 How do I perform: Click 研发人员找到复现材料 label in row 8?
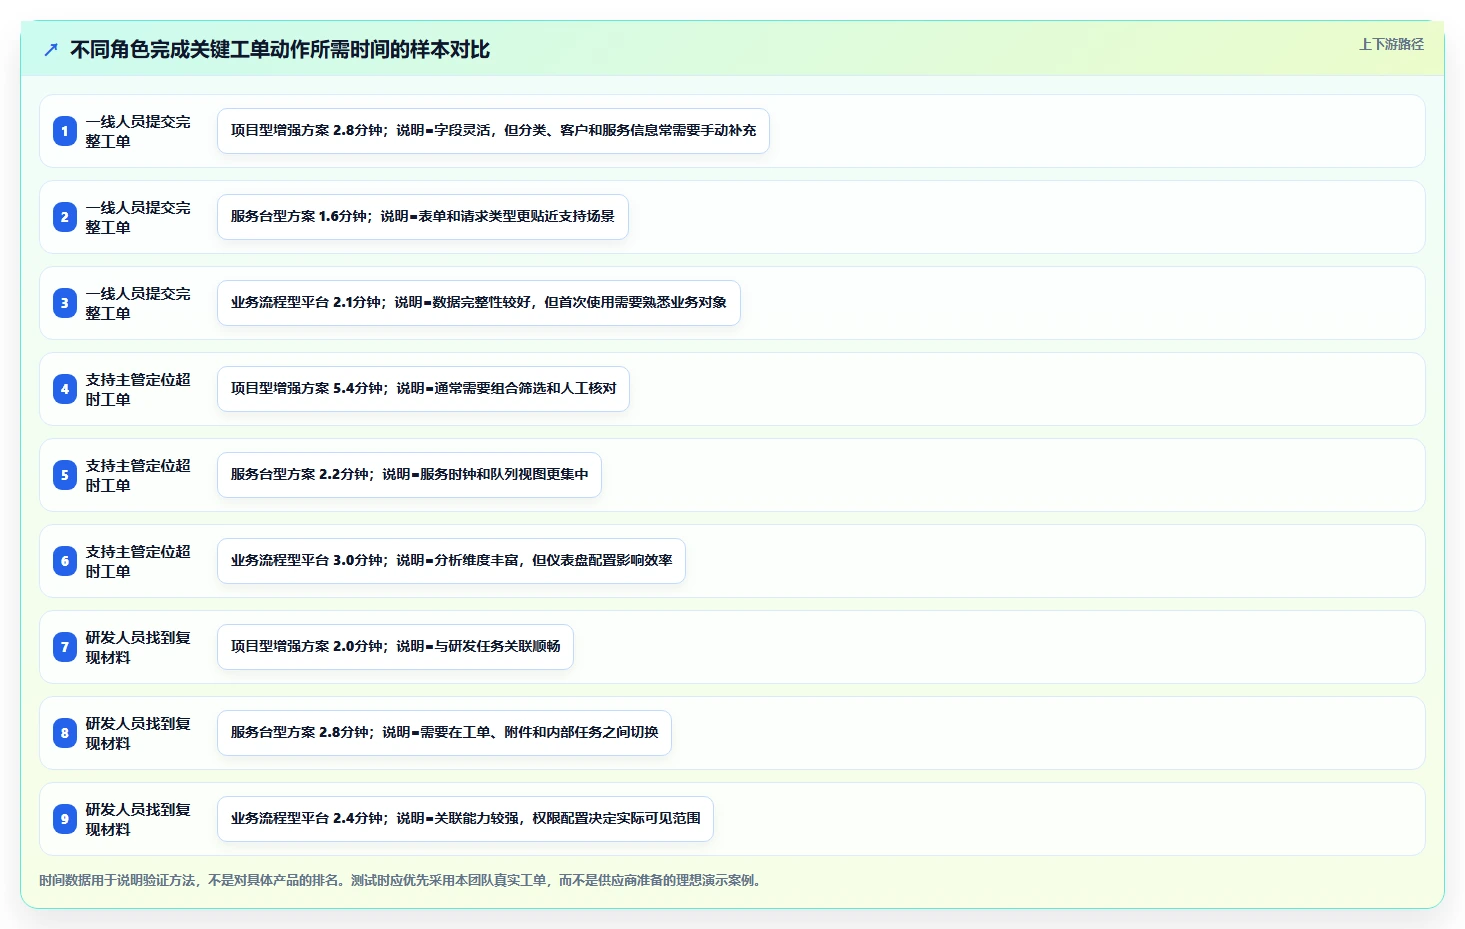pos(138,733)
